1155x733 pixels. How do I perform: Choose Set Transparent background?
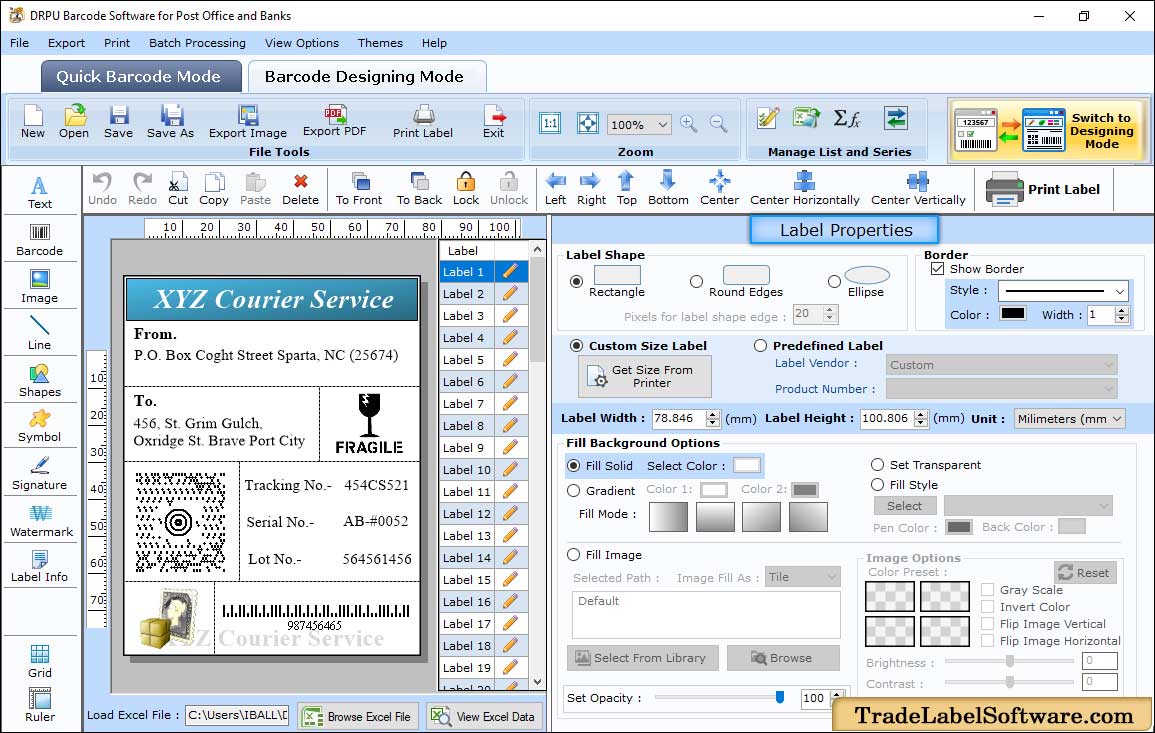pyautogui.click(x=877, y=465)
